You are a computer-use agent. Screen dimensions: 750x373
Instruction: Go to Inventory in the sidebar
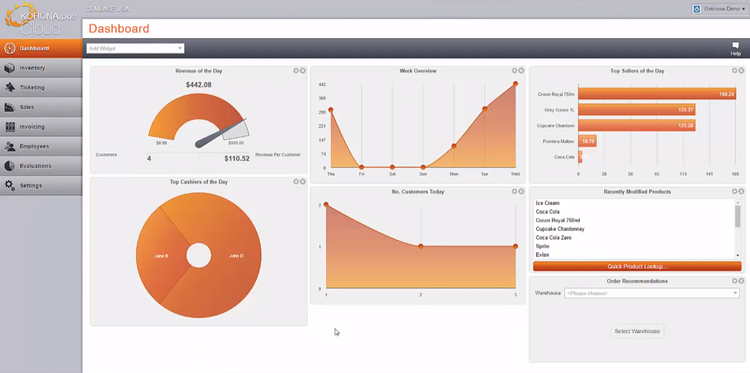41,68
